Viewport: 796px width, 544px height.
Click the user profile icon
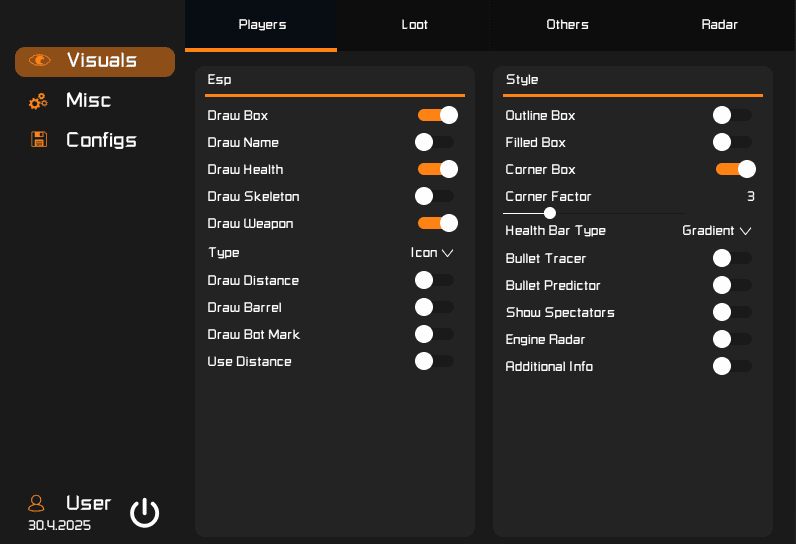[37, 503]
